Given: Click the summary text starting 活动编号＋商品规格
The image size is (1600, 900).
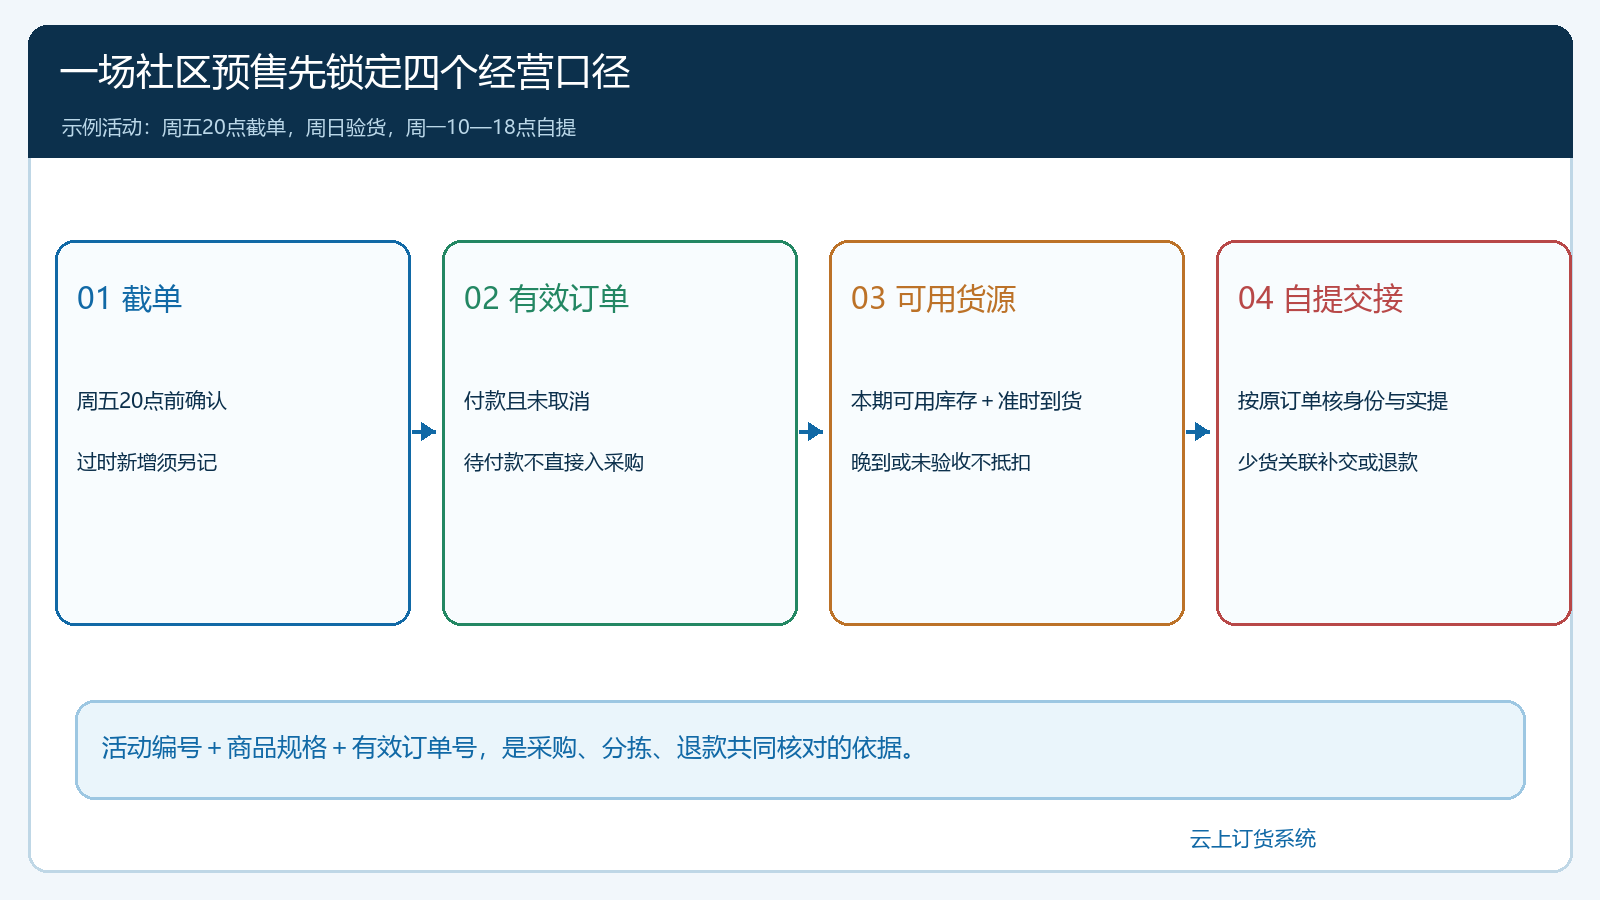Looking at the screenshot, I should pos(509,748).
